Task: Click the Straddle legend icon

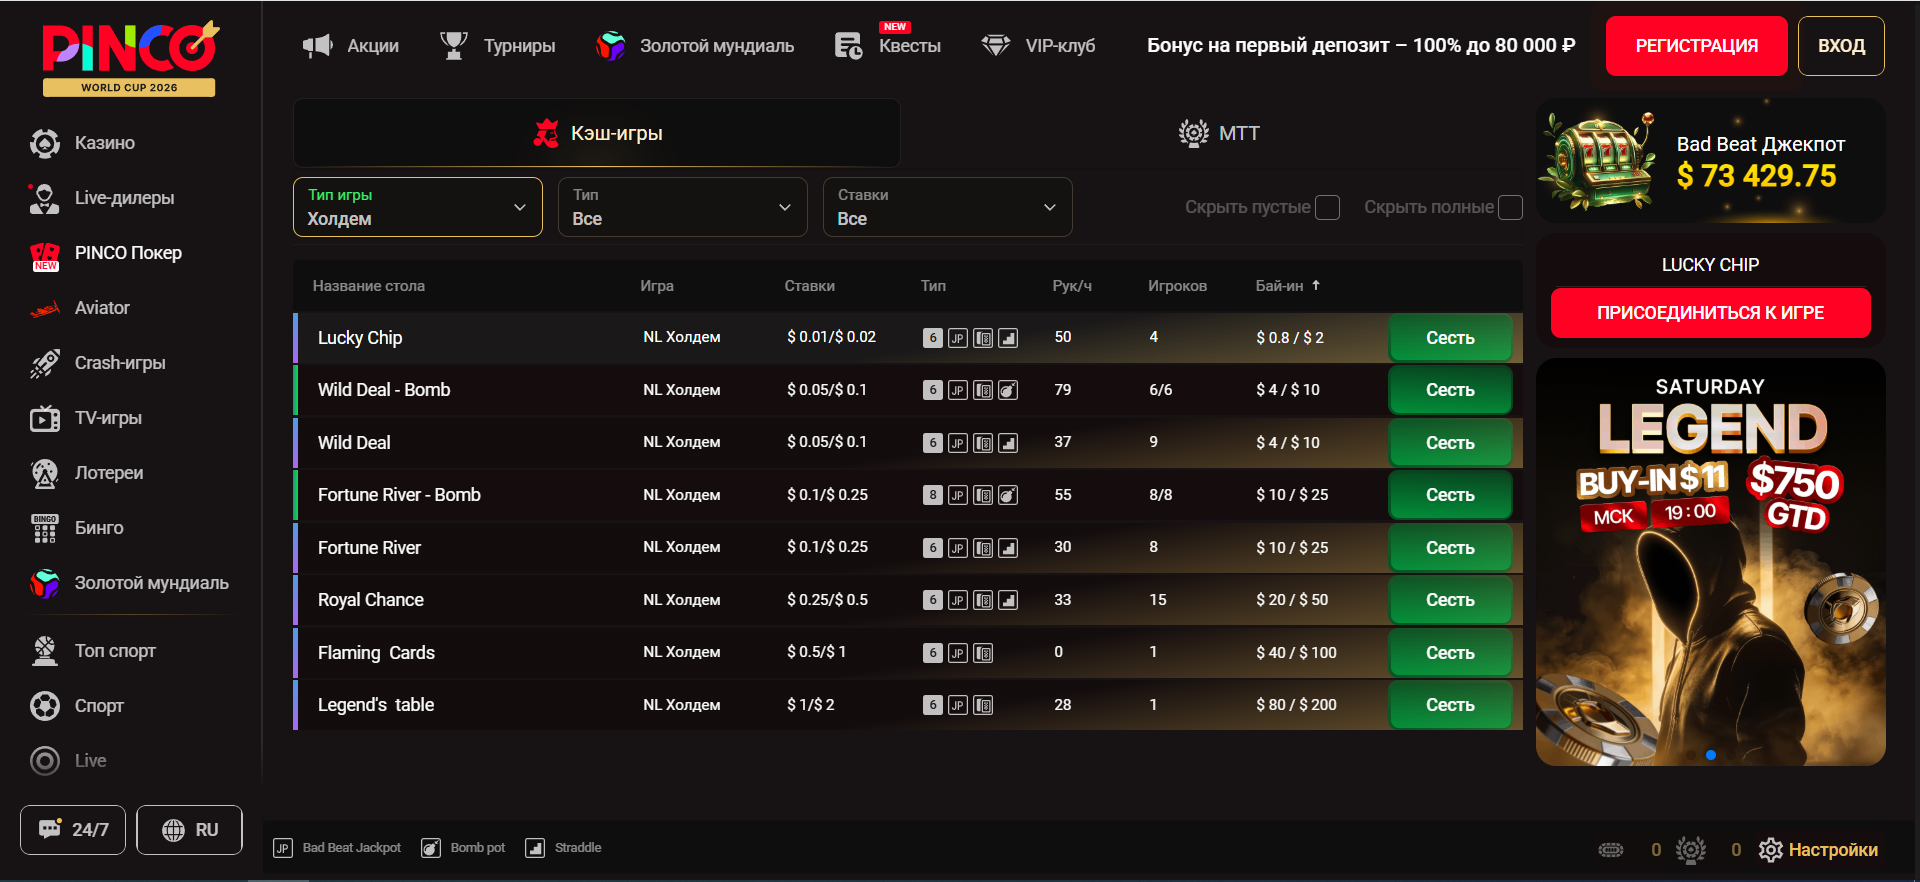Action: coord(535,848)
